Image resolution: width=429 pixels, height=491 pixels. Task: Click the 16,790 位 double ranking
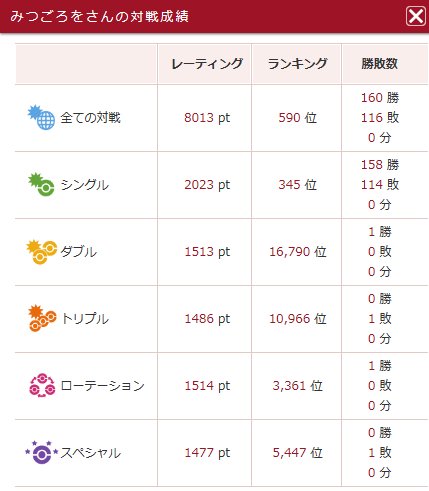coord(297,252)
